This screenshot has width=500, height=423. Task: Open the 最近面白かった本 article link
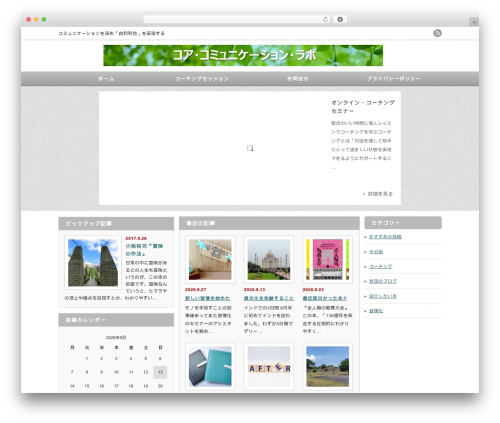(x=325, y=298)
